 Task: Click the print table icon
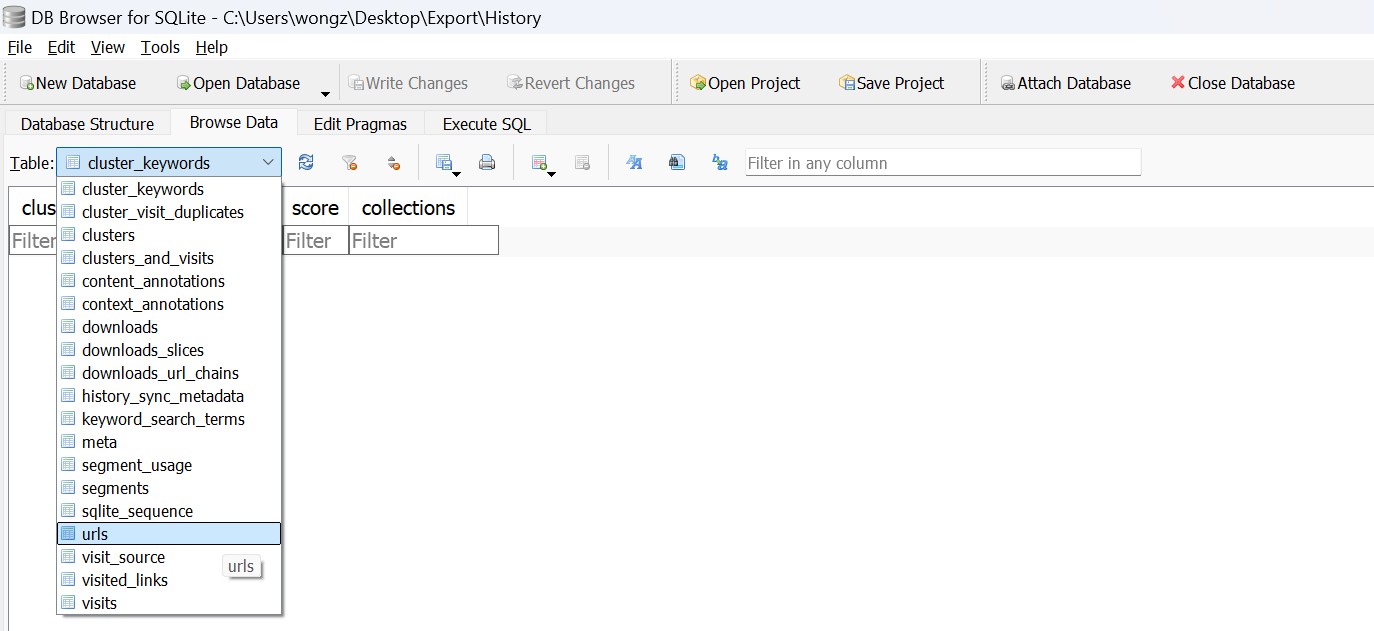[x=487, y=163]
